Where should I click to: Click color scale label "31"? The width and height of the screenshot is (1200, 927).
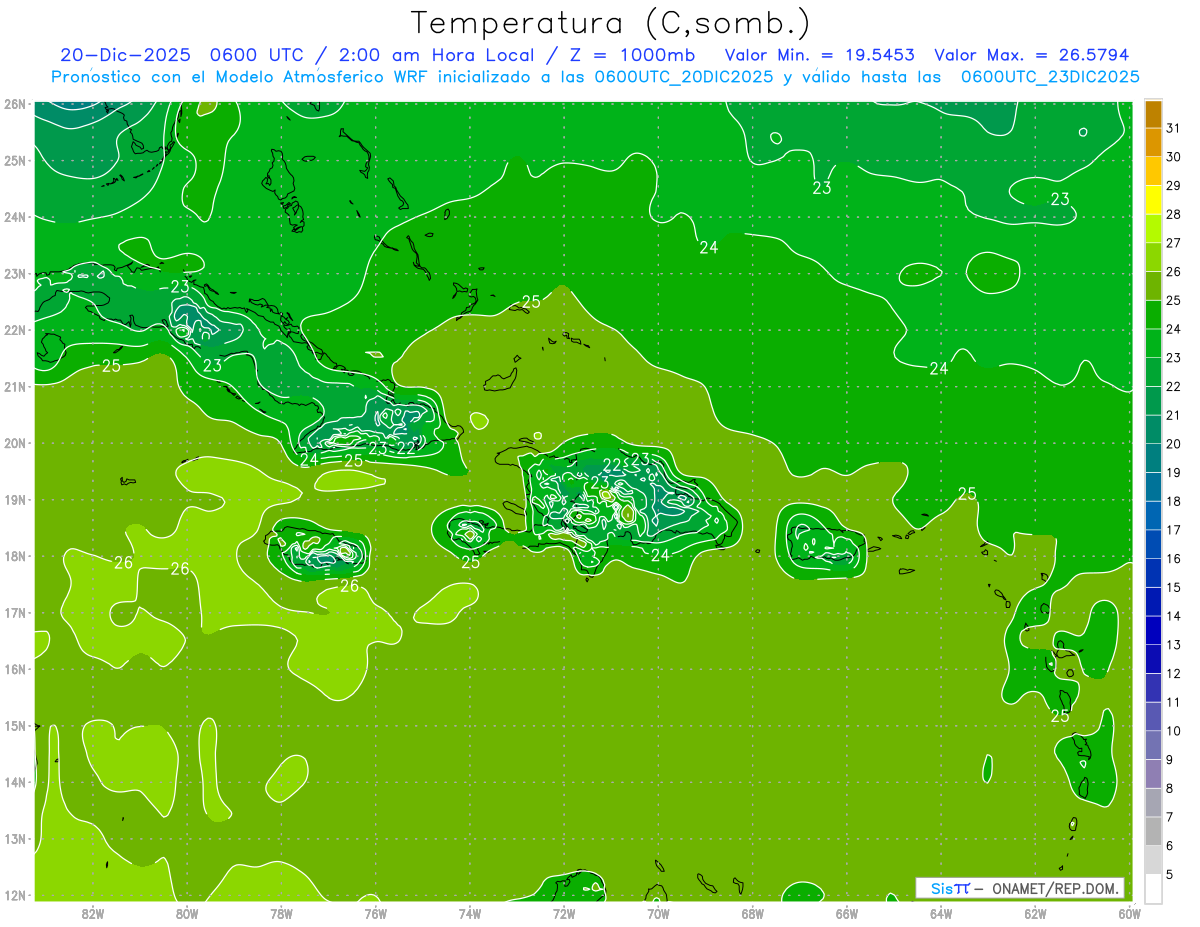point(1173,128)
